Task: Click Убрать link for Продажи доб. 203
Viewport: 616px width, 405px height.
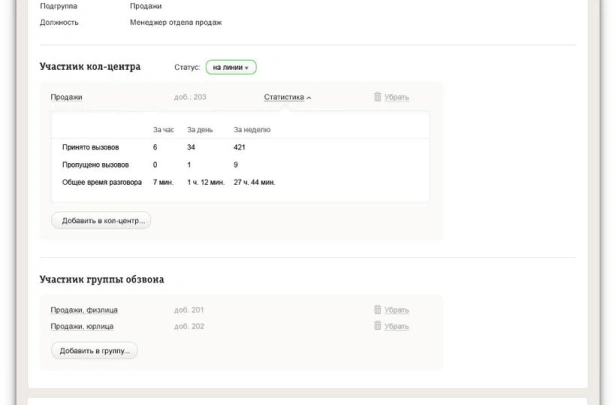Action: click(396, 97)
